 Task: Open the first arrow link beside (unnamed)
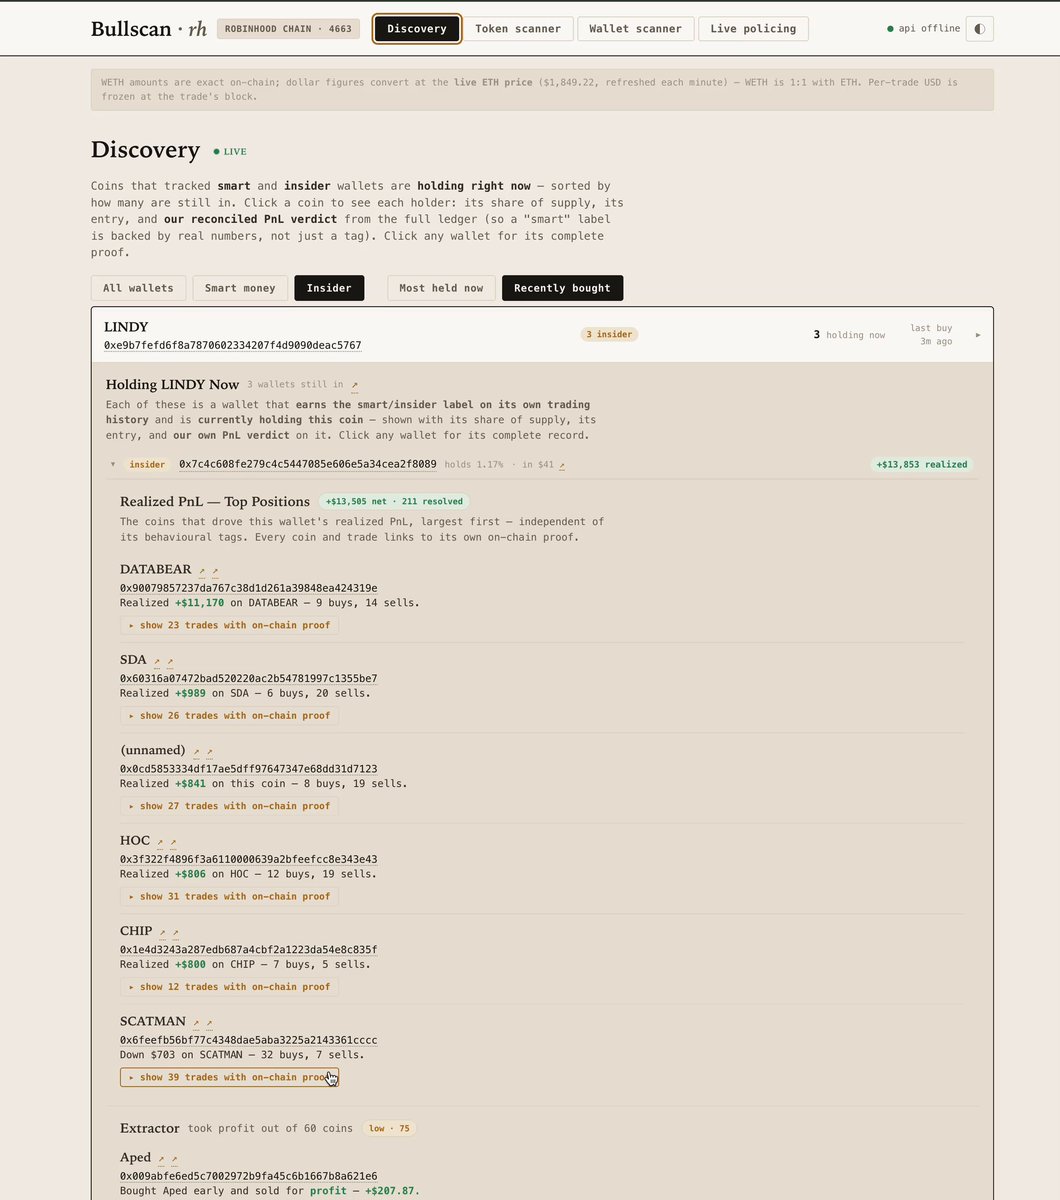click(x=196, y=751)
